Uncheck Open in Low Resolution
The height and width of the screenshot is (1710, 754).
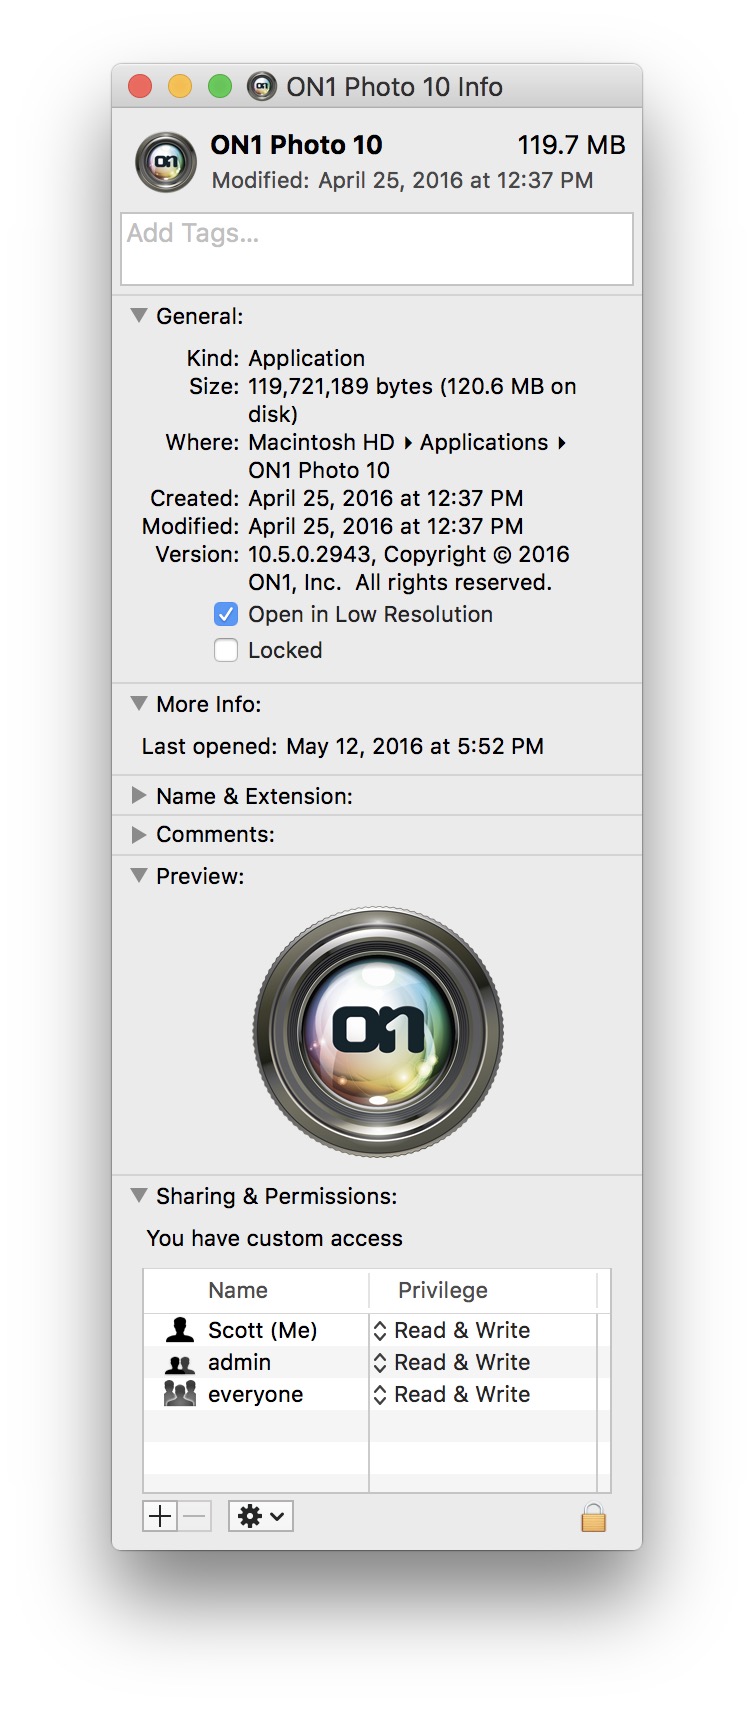[x=226, y=614]
